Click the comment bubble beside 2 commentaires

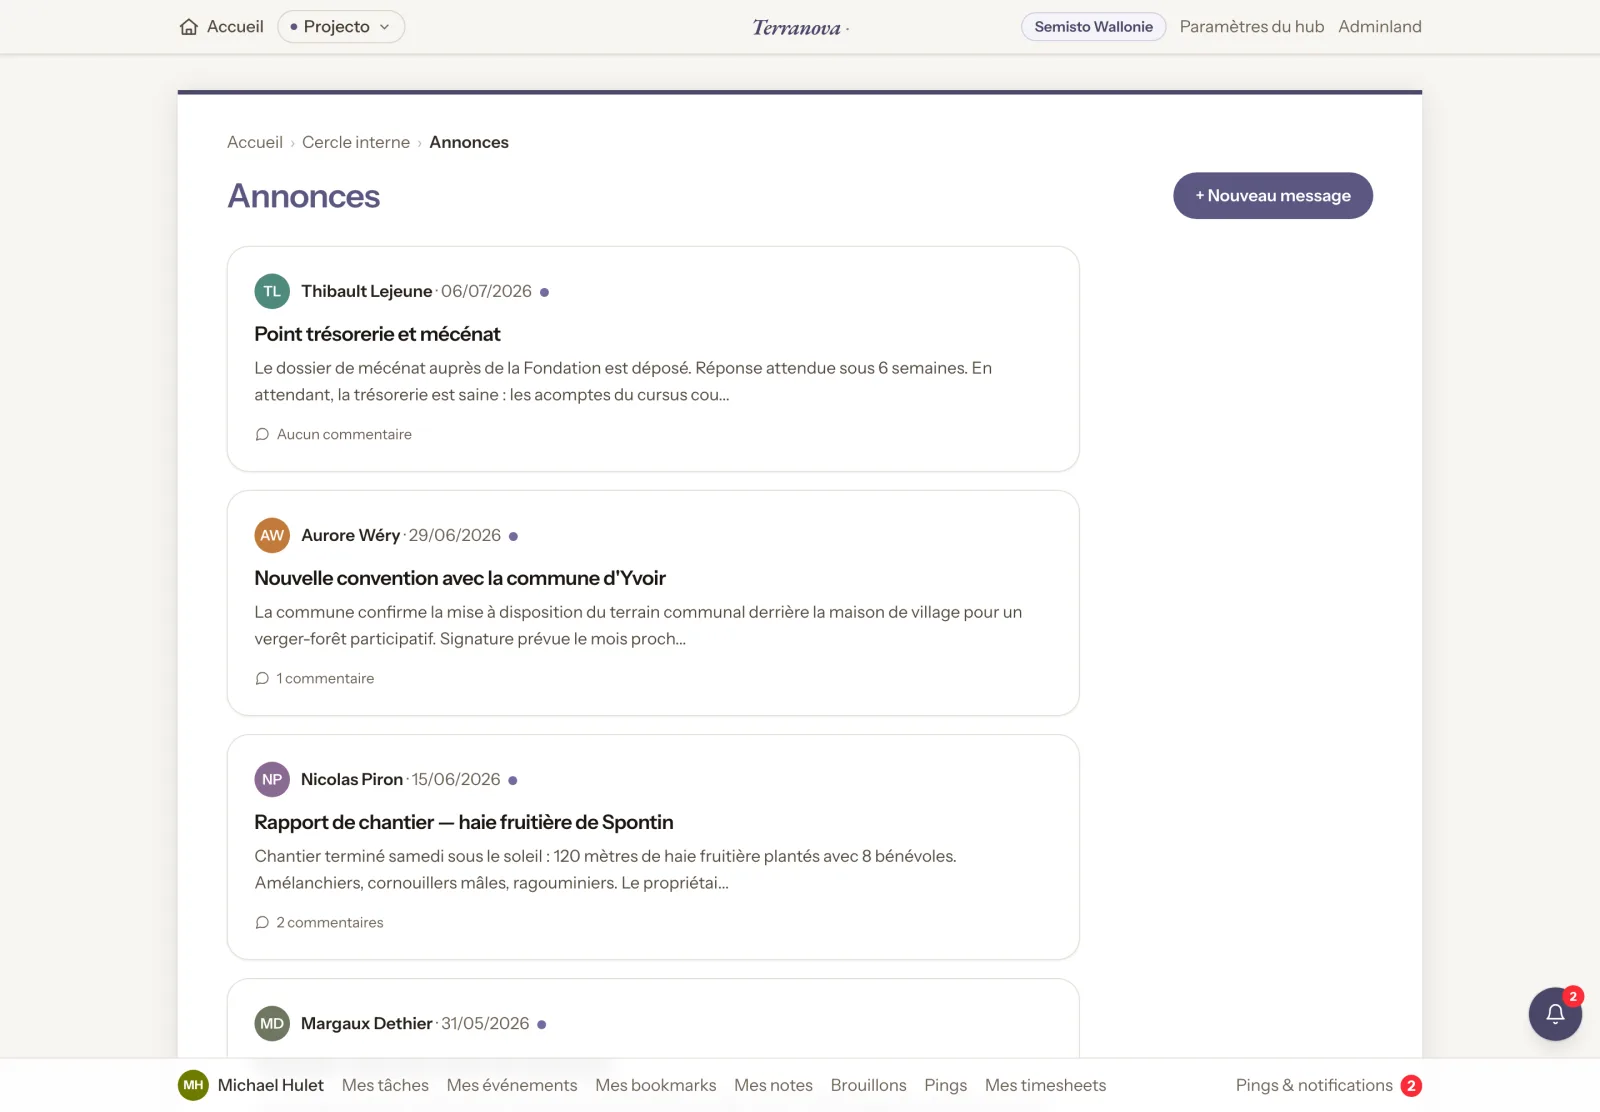262,922
